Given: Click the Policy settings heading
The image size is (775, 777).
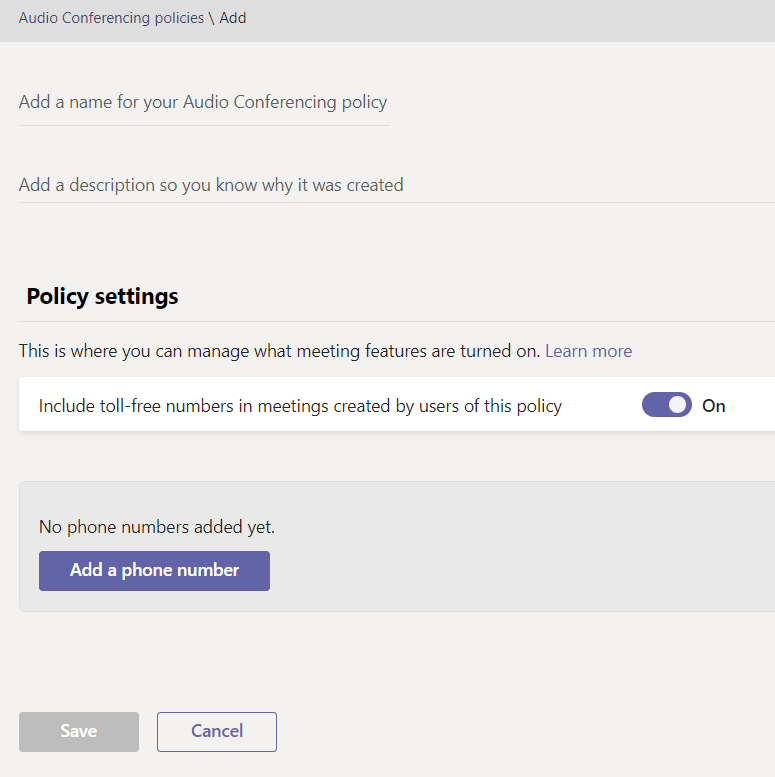Looking at the screenshot, I should tap(103, 296).
